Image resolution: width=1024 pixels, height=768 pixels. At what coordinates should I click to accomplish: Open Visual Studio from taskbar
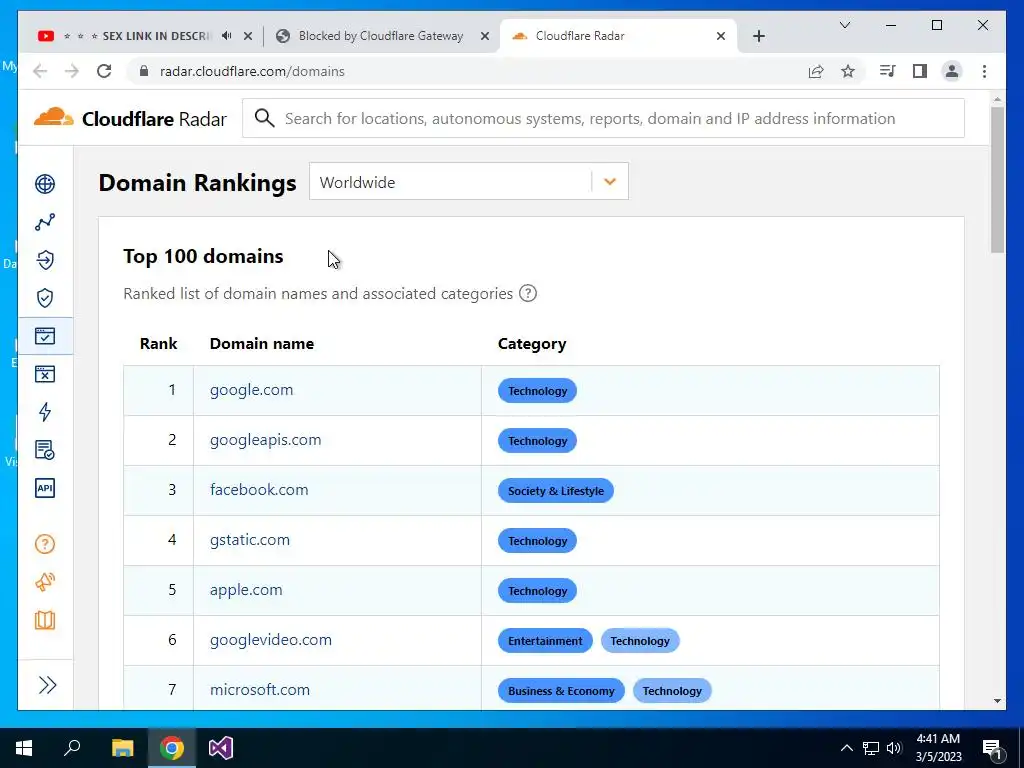[221, 748]
